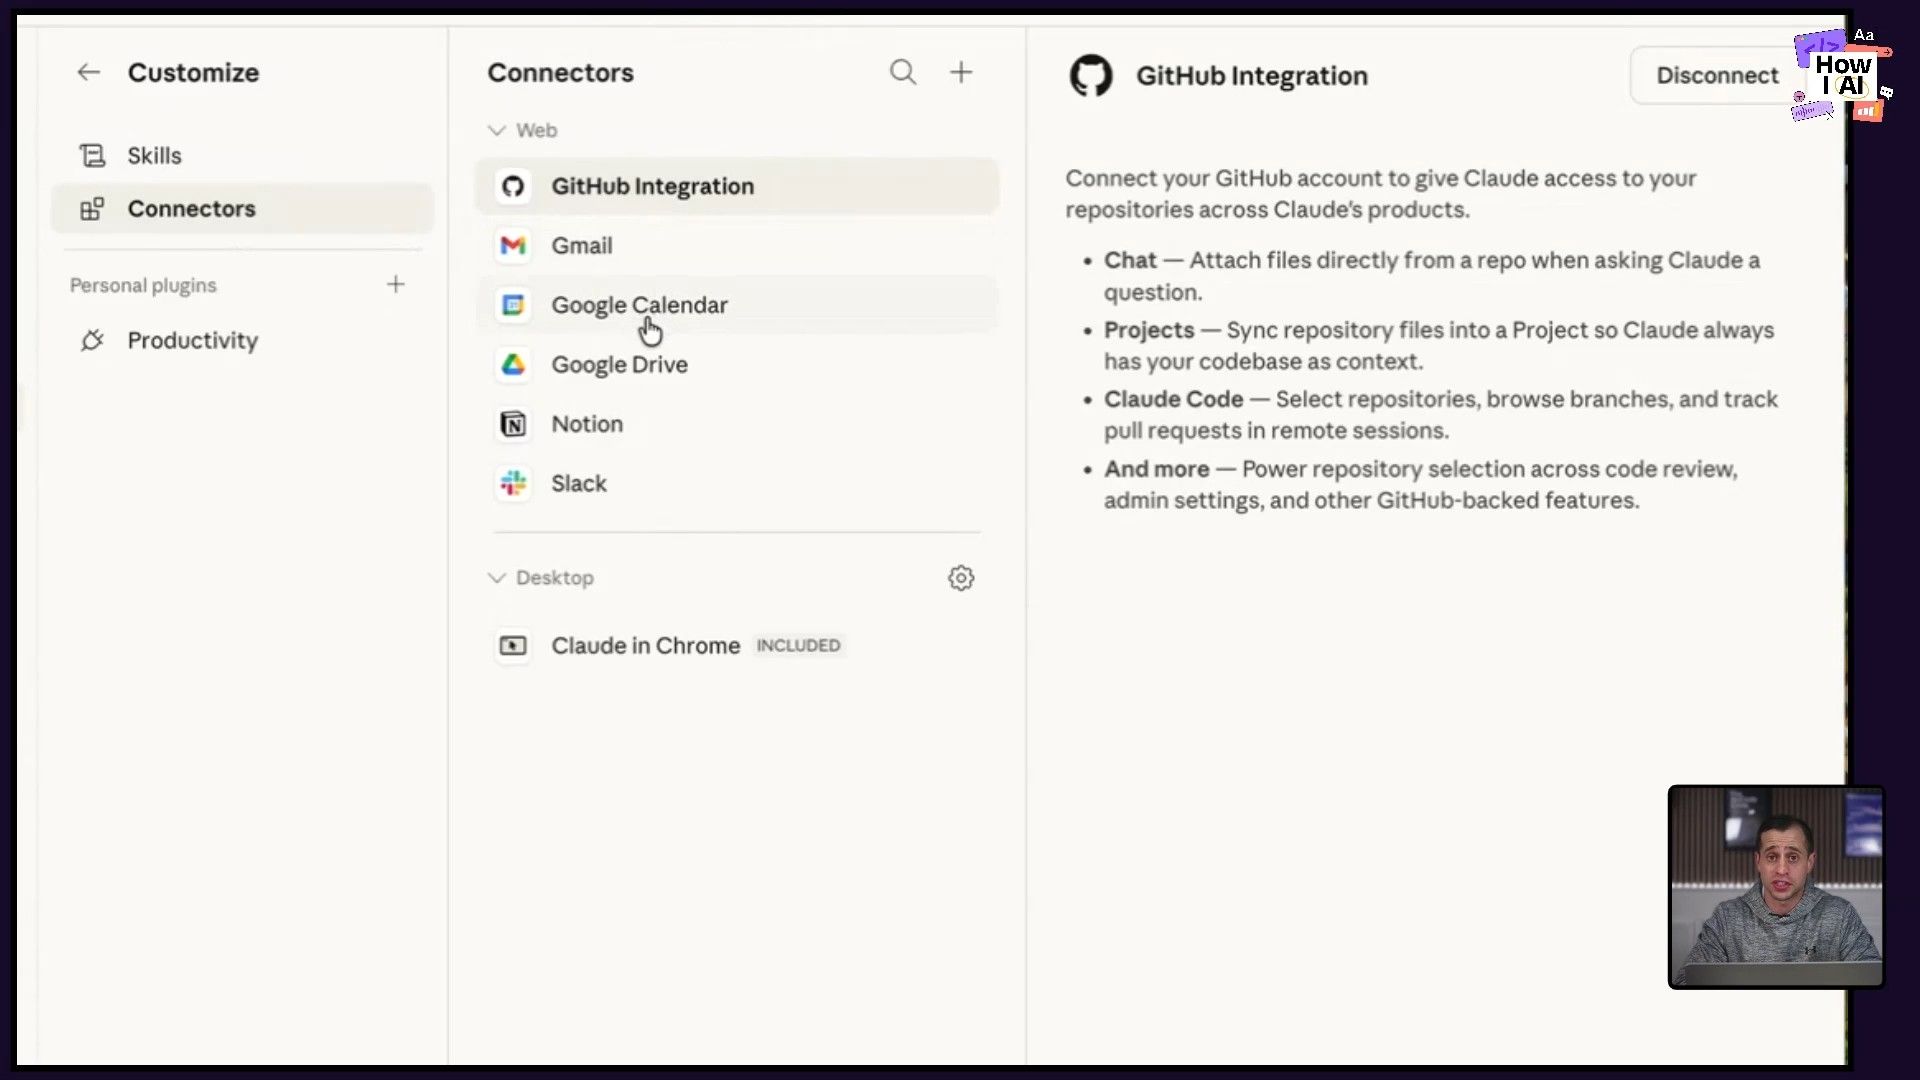Click the GitHub Integration details heading
1920x1080 pixels.
point(1251,76)
